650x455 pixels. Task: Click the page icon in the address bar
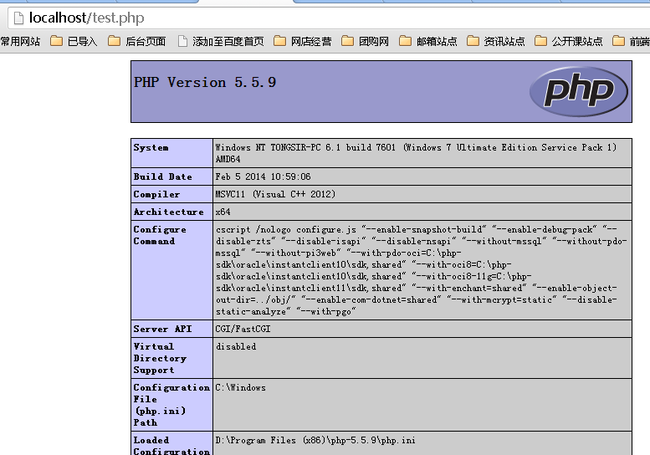click(18, 18)
